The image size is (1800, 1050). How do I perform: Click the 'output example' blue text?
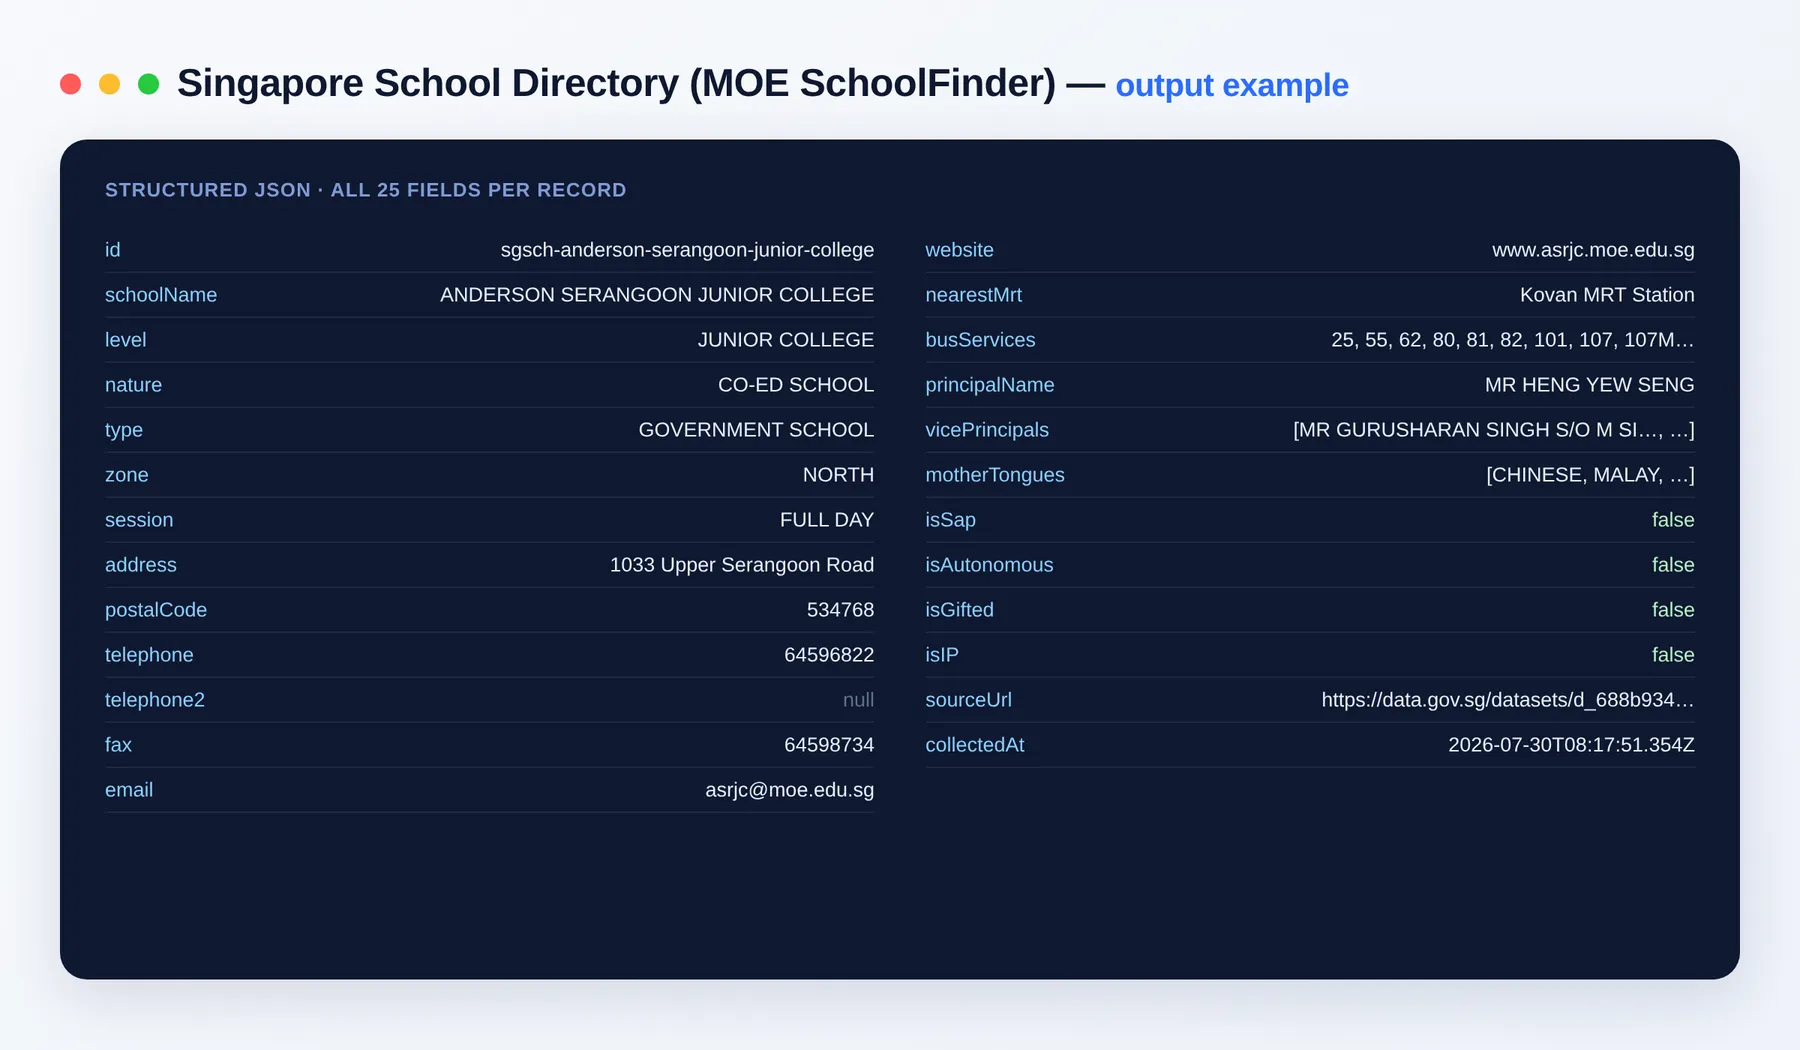pos(1232,86)
